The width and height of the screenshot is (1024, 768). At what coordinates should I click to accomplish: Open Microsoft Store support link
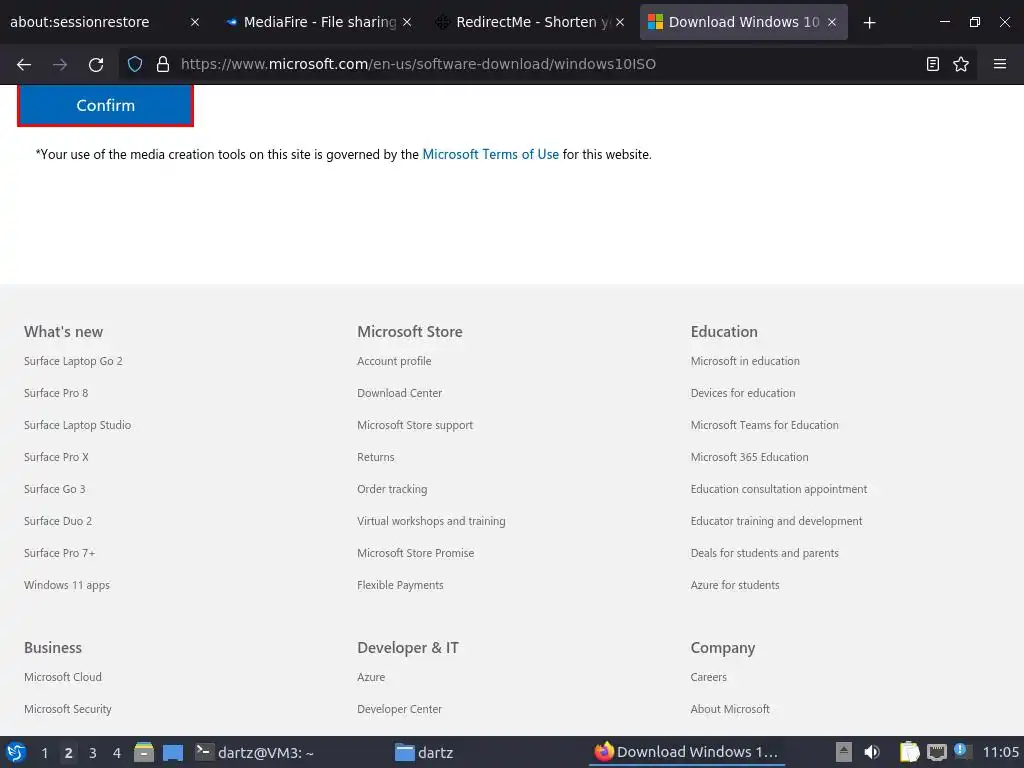[415, 425]
